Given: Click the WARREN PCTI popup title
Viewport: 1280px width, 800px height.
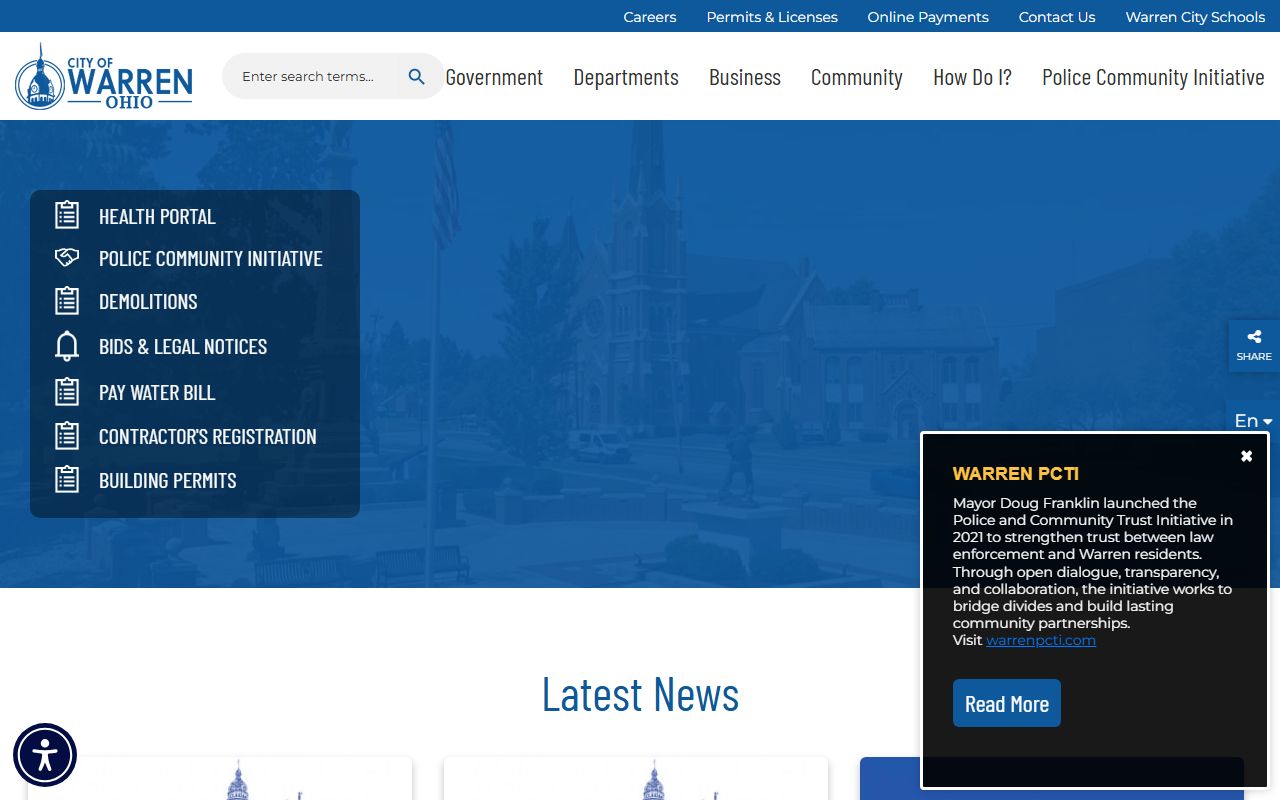Looking at the screenshot, I should click(1016, 474).
